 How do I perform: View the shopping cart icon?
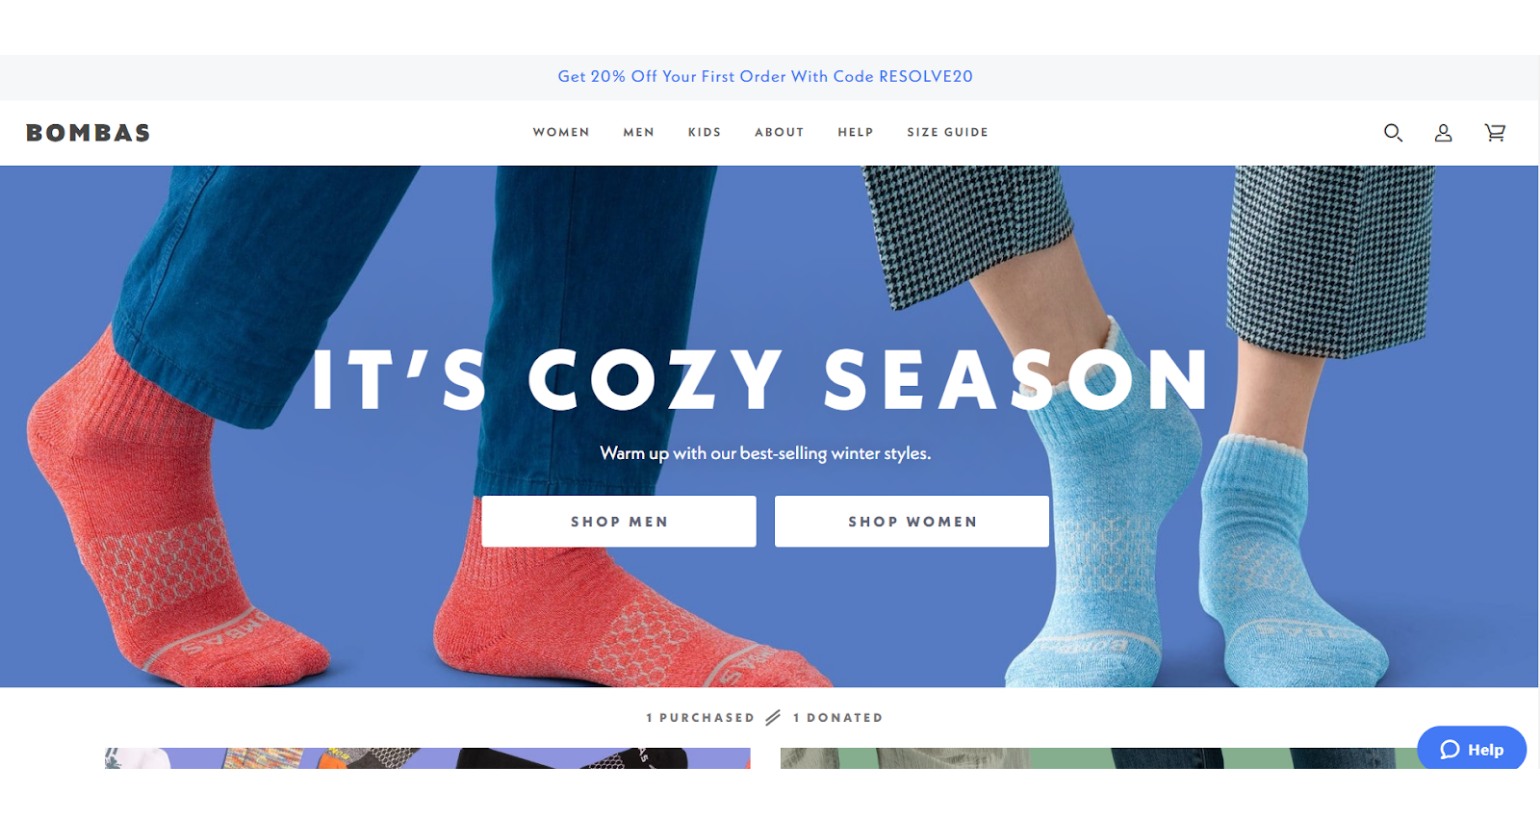pyautogui.click(x=1495, y=132)
